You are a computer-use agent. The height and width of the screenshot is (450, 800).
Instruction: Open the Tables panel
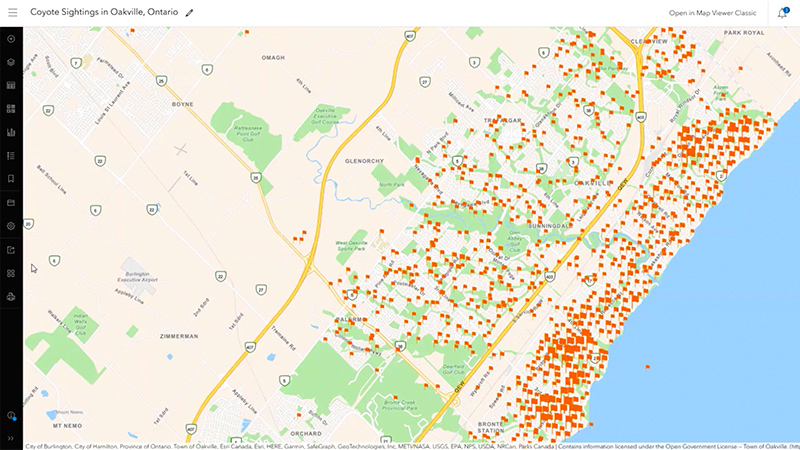tap(11, 85)
